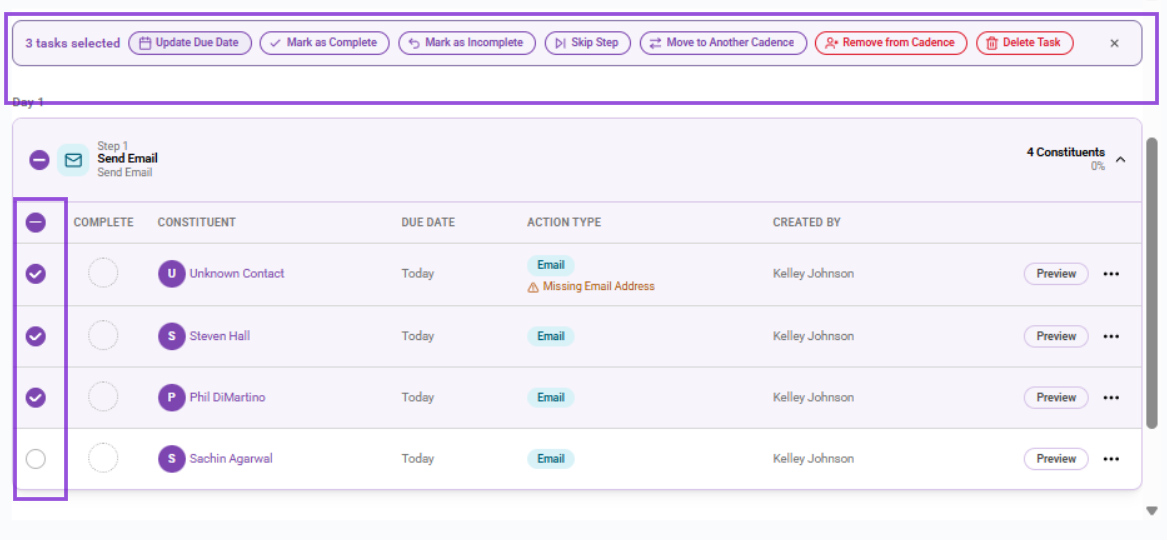Image resolution: width=1167 pixels, height=540 pixels.
Task: Dismiss the bulk selection bar with X
Action: pos(1114,43)
